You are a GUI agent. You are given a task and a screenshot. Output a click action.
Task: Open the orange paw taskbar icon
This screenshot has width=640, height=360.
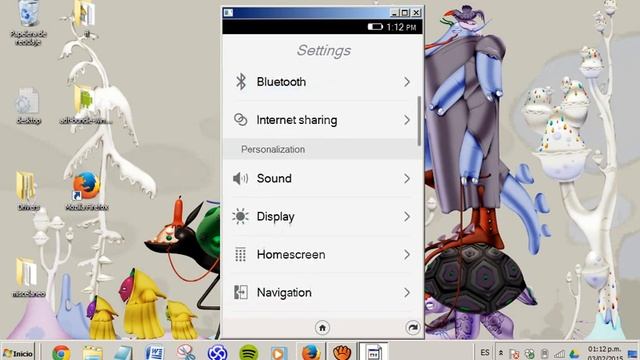[342, 352]
